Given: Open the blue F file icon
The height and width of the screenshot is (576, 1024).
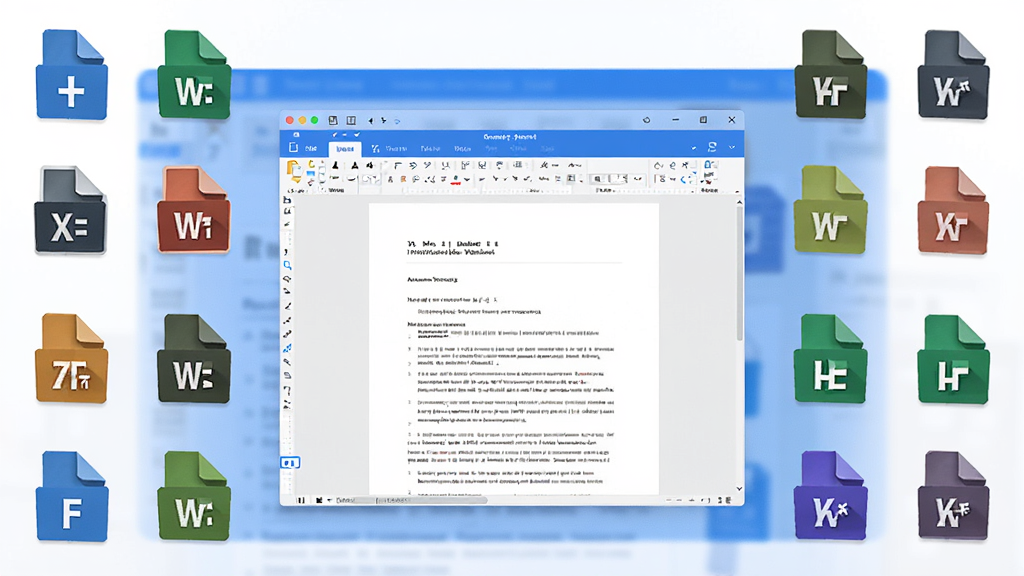Looking at the screenshot, I should [71, 496].
